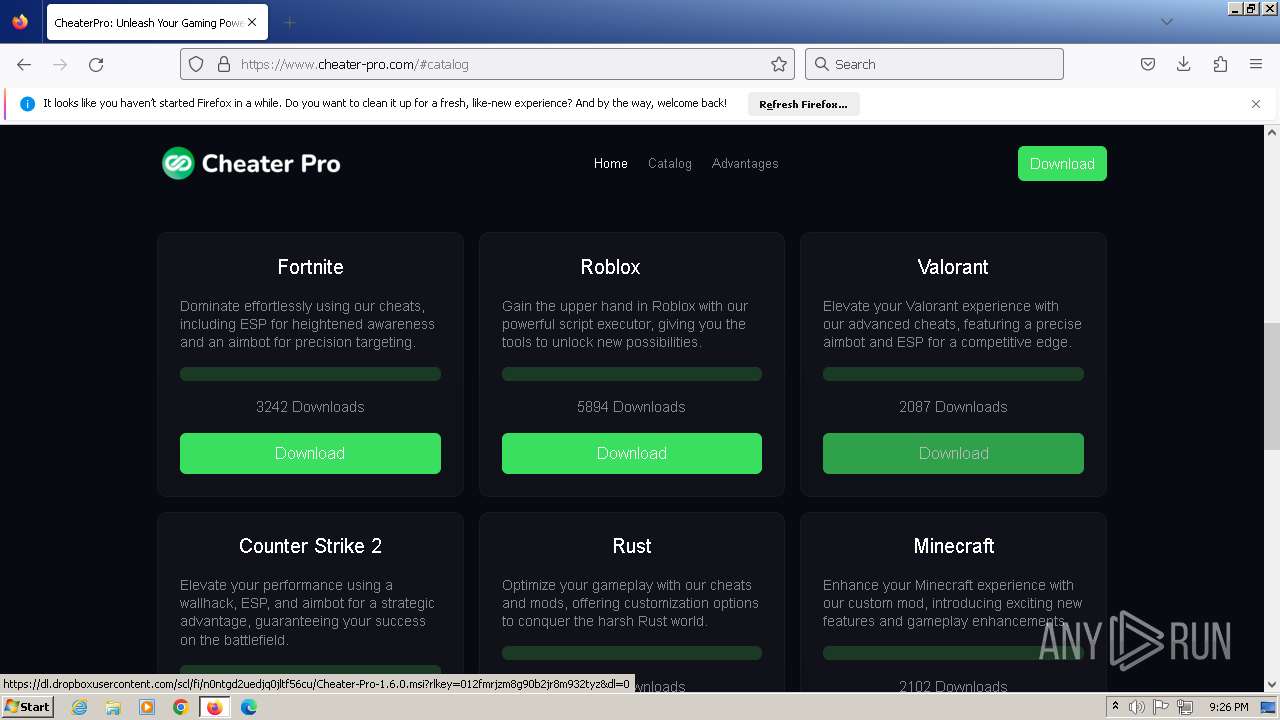Click the header Download button

1062,164
